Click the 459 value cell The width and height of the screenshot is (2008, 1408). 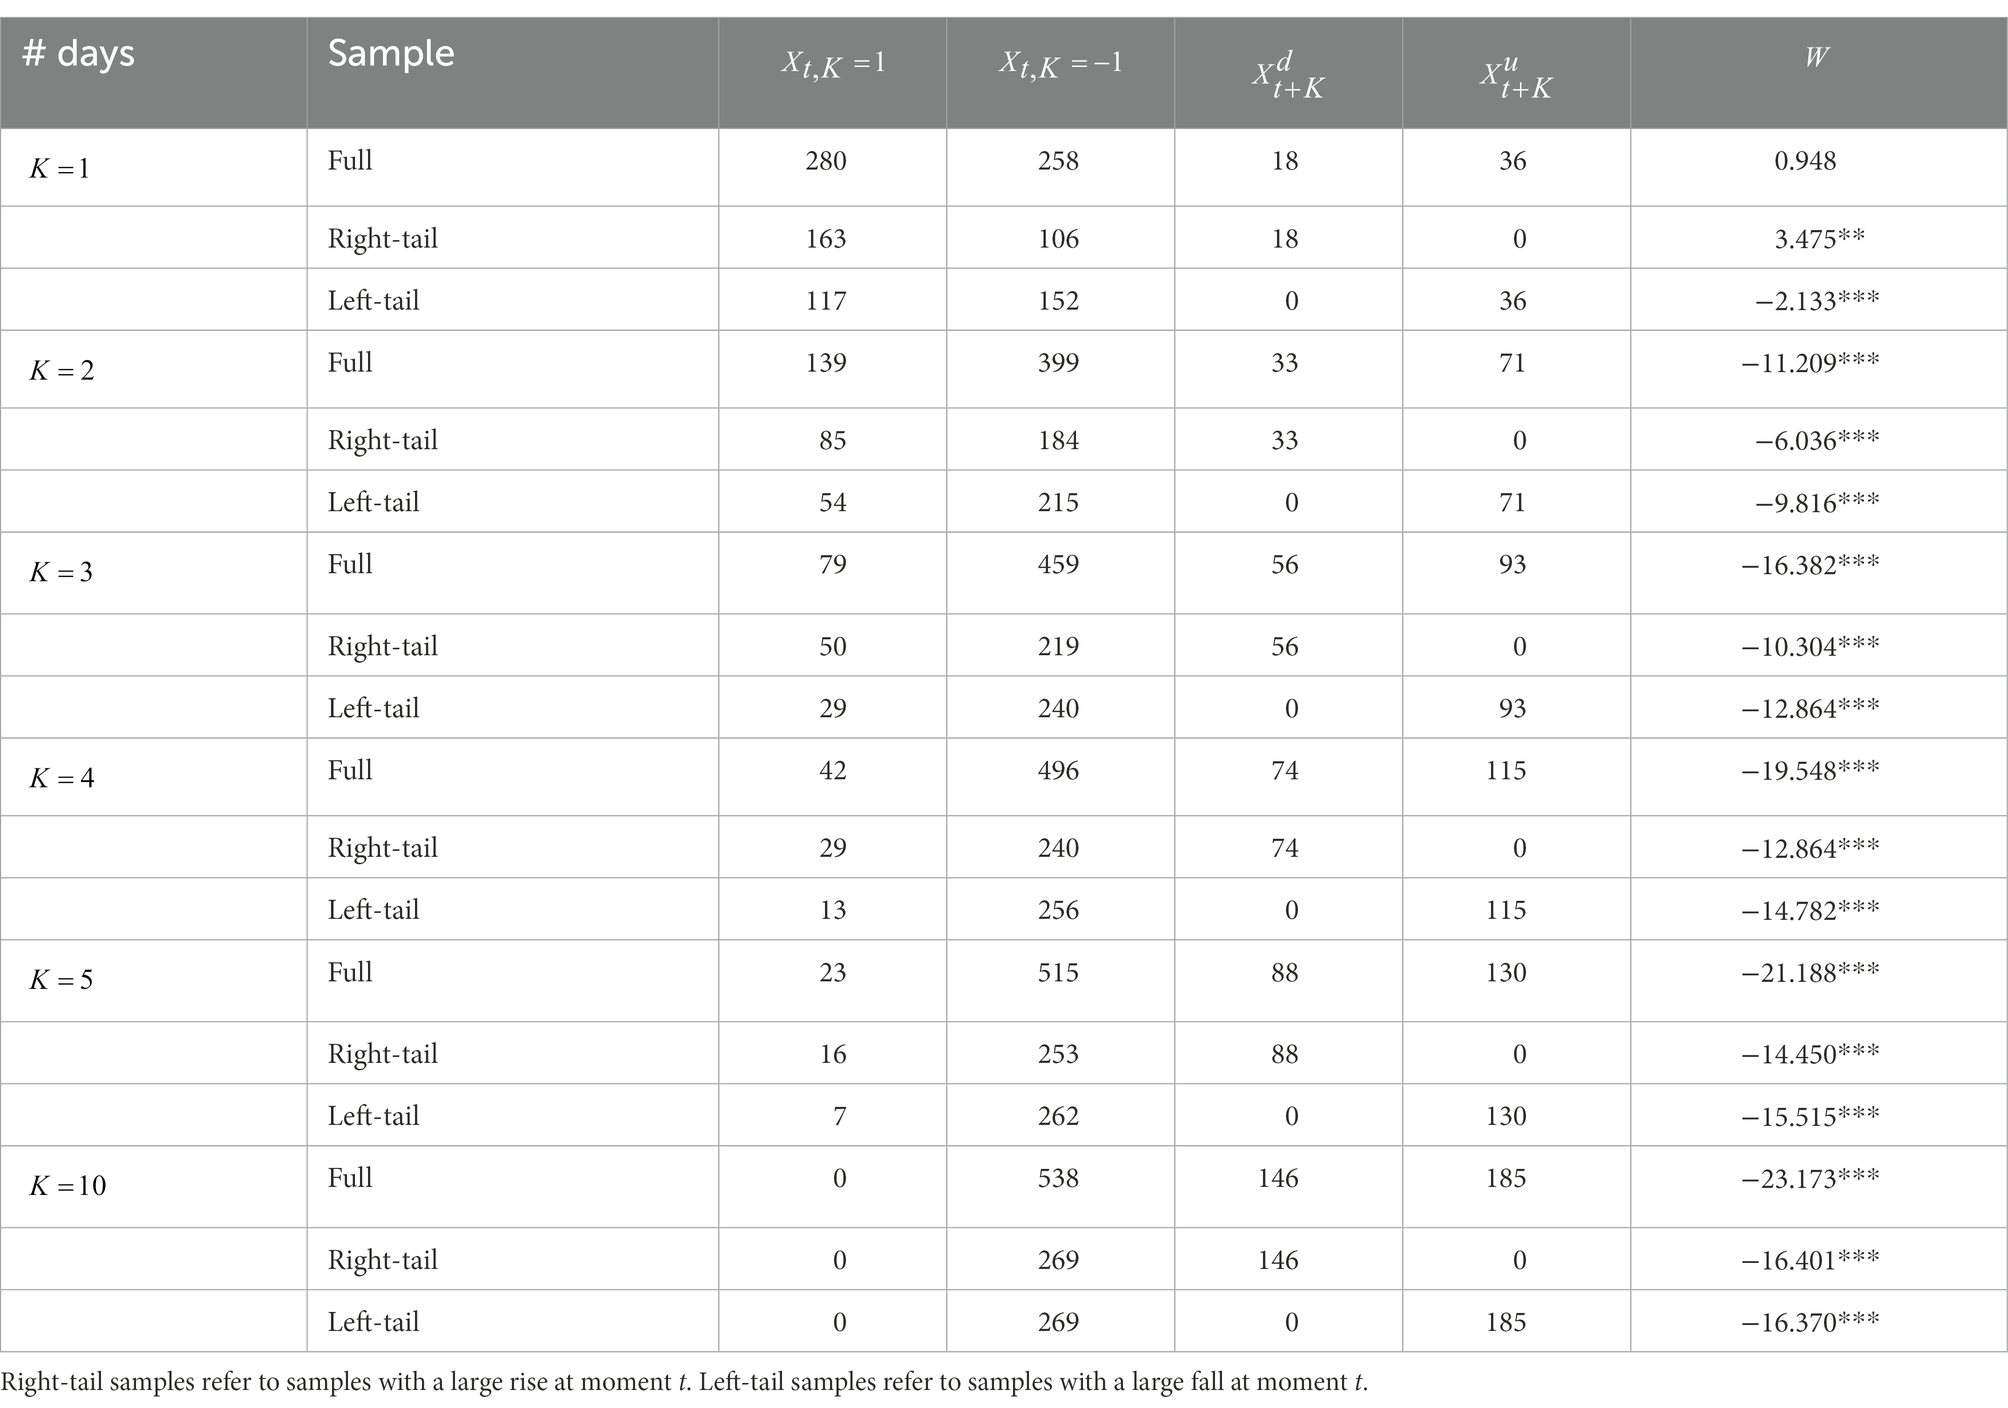pyautogui.click(x=1058, y=565)
